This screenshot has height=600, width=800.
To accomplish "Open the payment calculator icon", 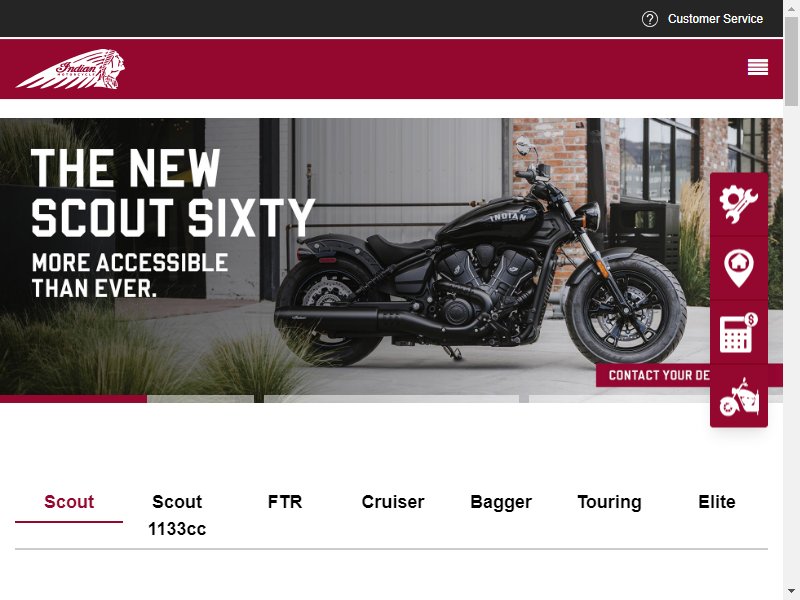I will click(739, 332).
